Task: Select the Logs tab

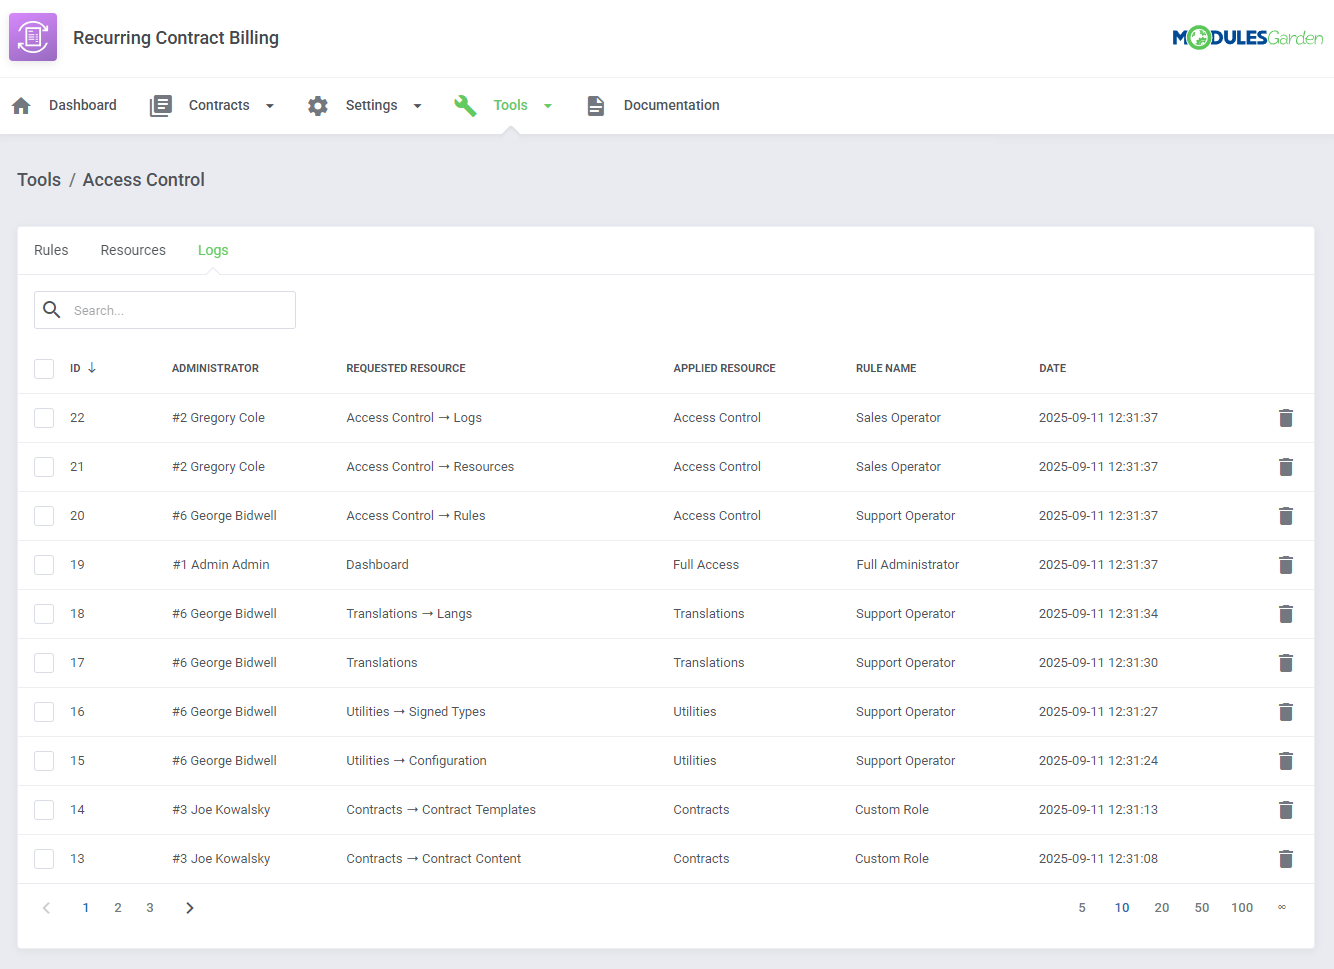Action: coord(213,250)
